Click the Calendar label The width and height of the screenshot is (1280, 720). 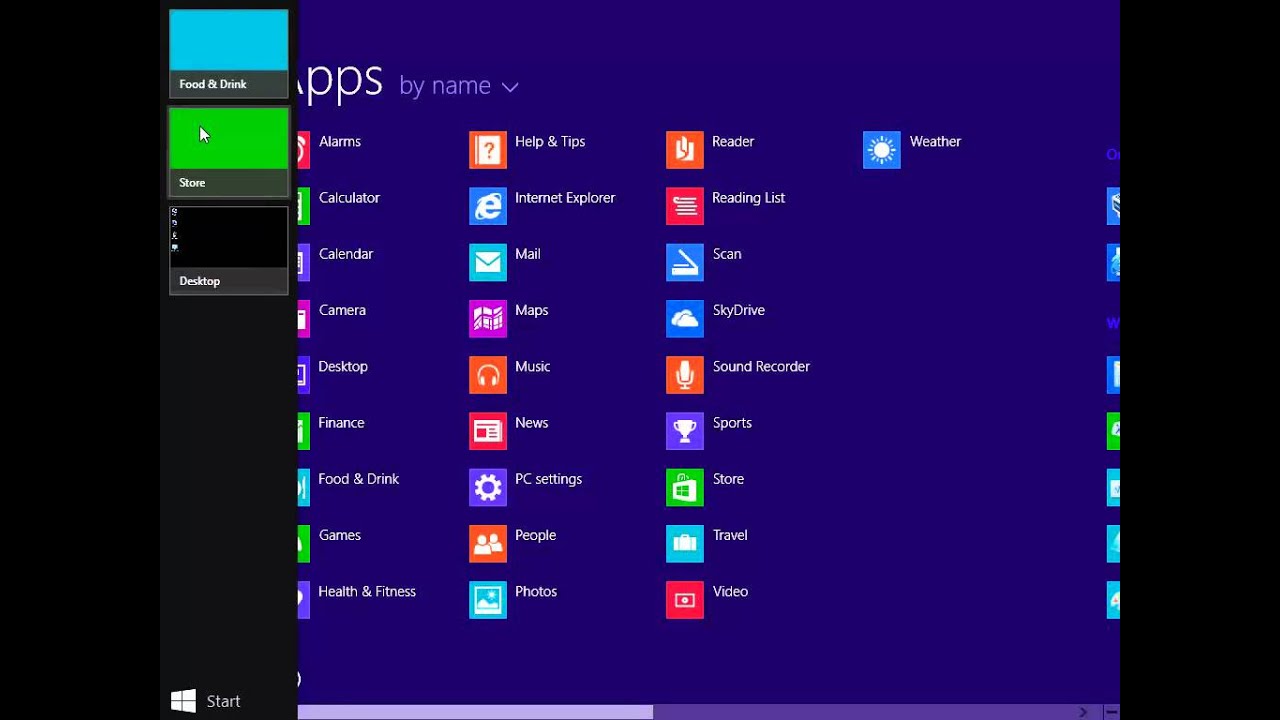click(346, 254)
